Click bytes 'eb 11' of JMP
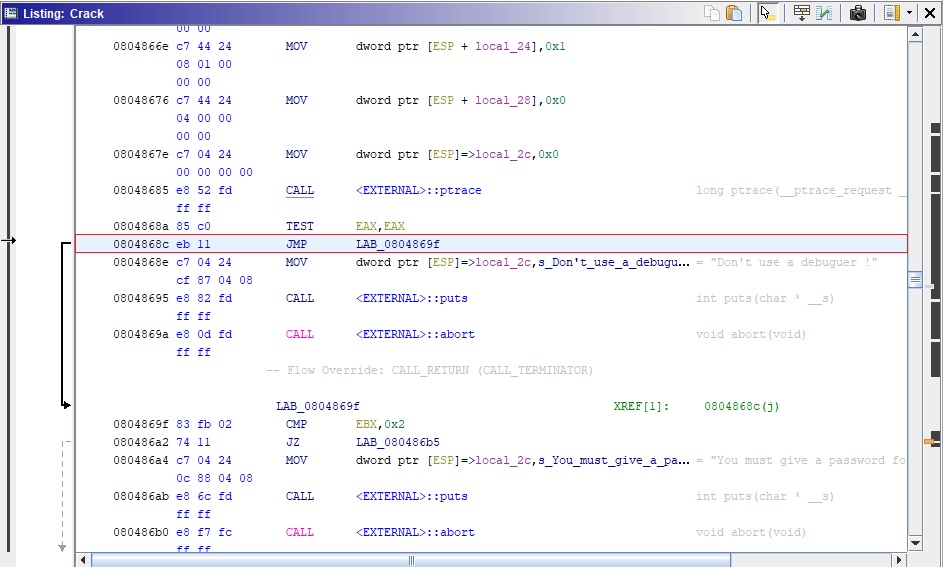943x567 pixels. [193, 244]
